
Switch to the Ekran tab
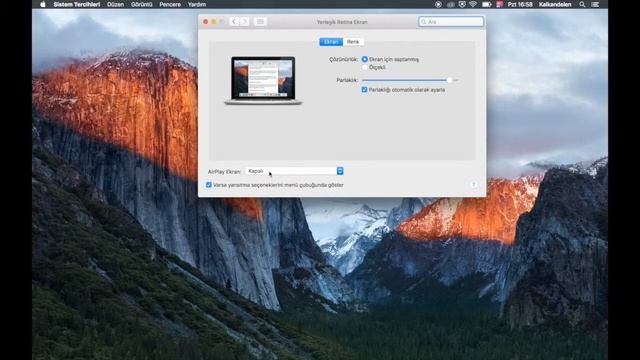click(x=331, y=42)
